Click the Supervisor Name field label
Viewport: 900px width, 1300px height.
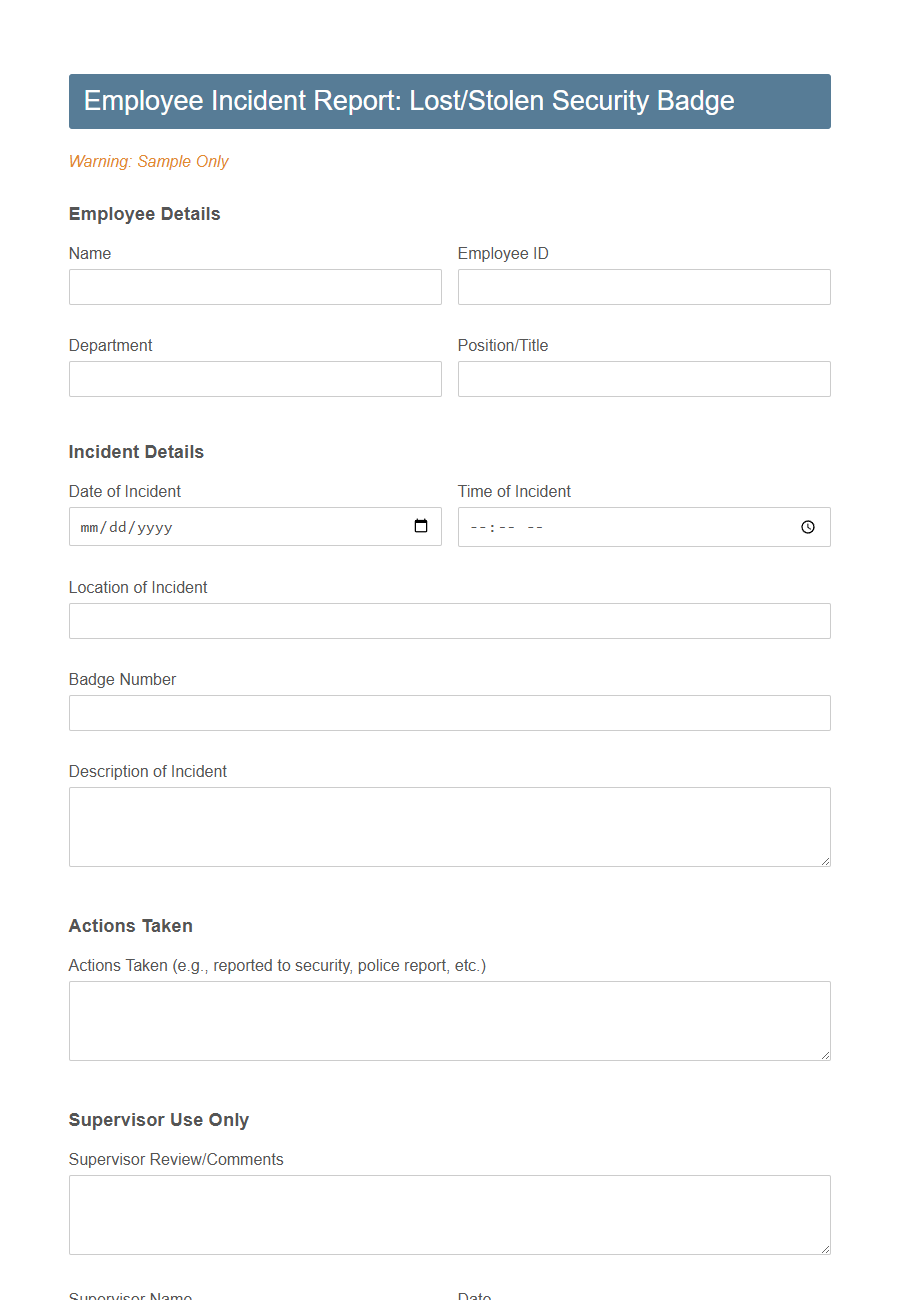click(x=130, y=1296)
